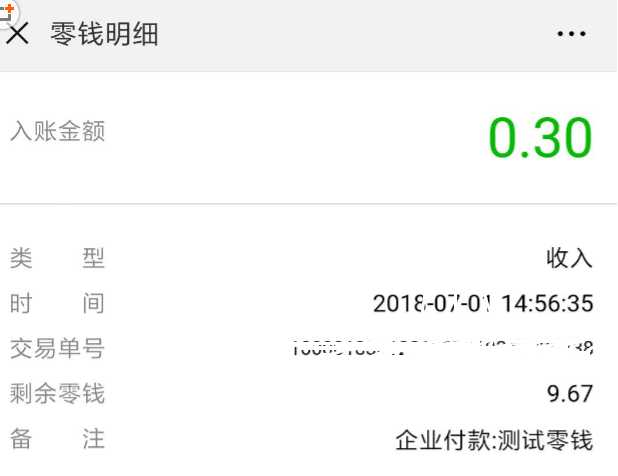Click the partial icon in top-left corner
Image resolution: width=618 pixels, height=476 pixels.
click(8, 13)
